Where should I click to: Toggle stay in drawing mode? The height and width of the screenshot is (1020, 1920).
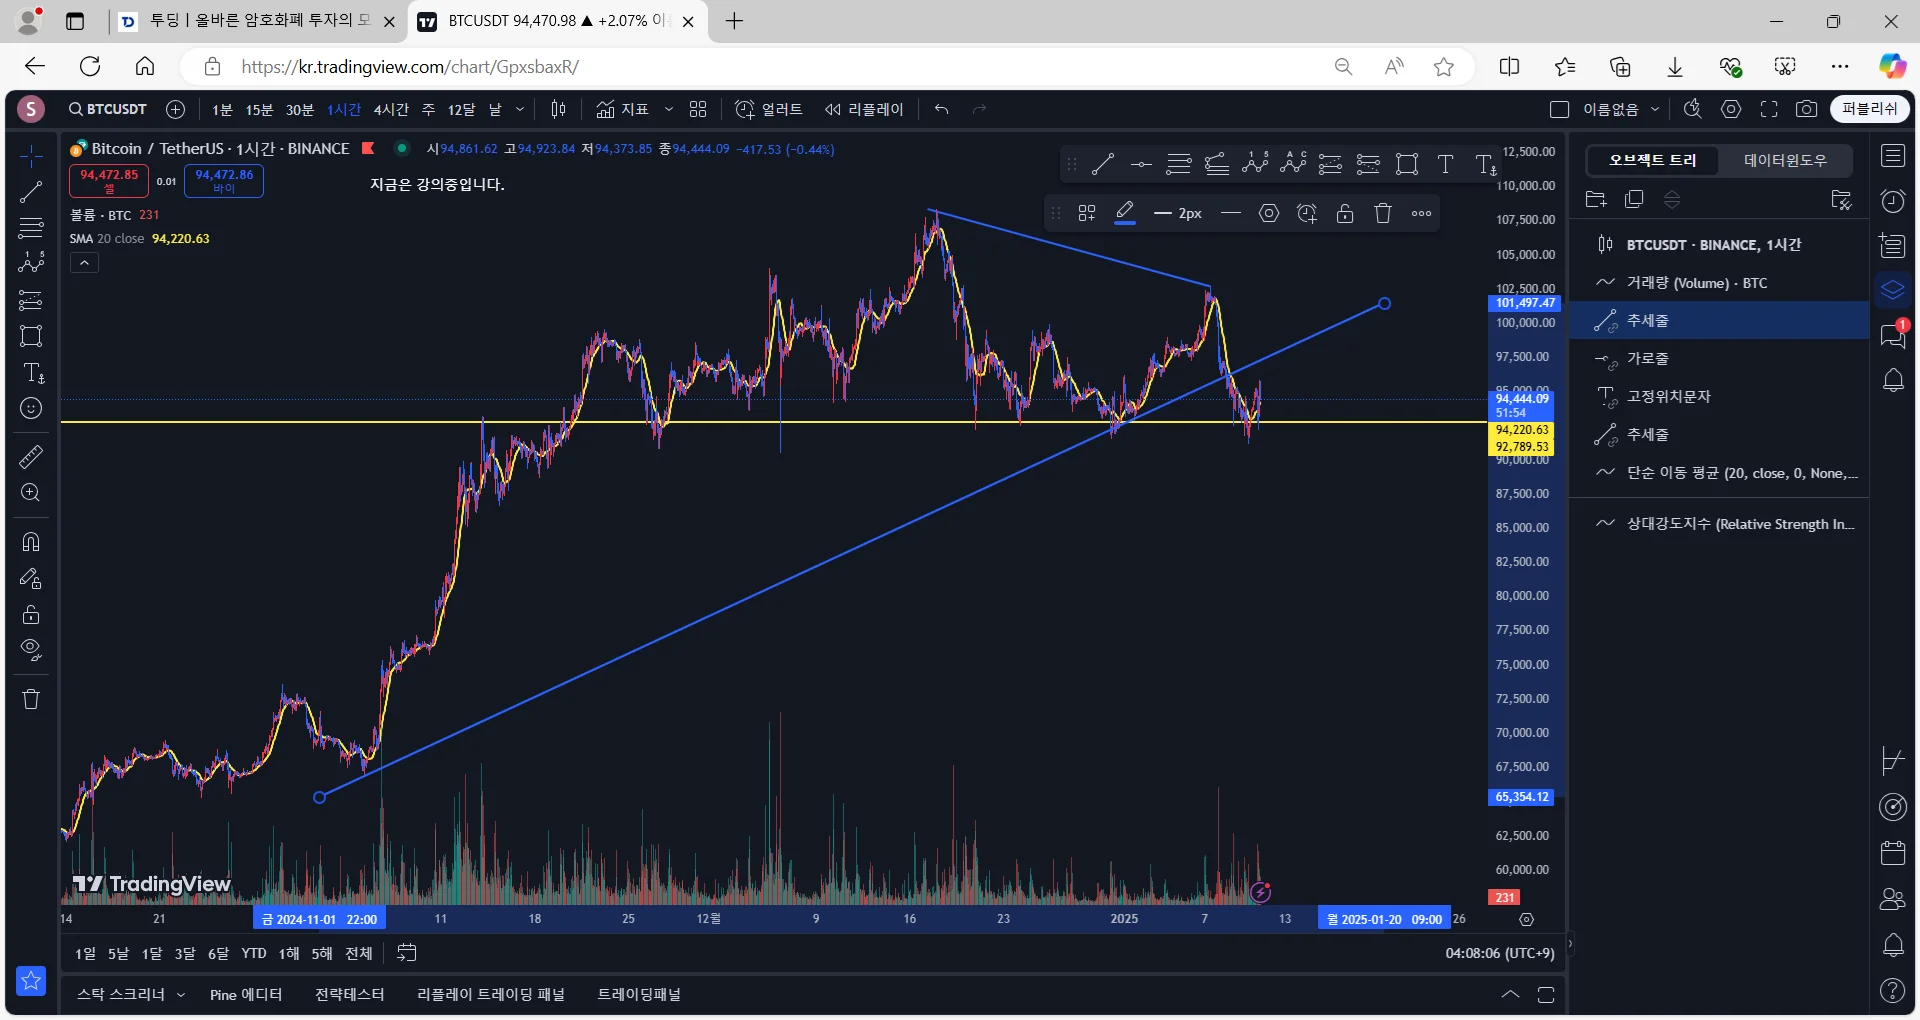click(31, 578)
